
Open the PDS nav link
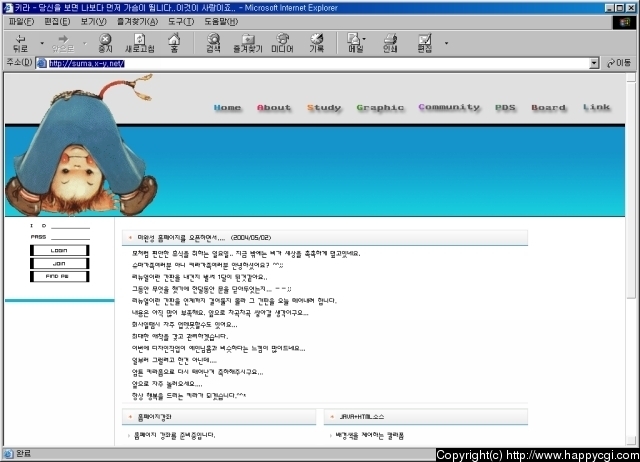[505, 108]
